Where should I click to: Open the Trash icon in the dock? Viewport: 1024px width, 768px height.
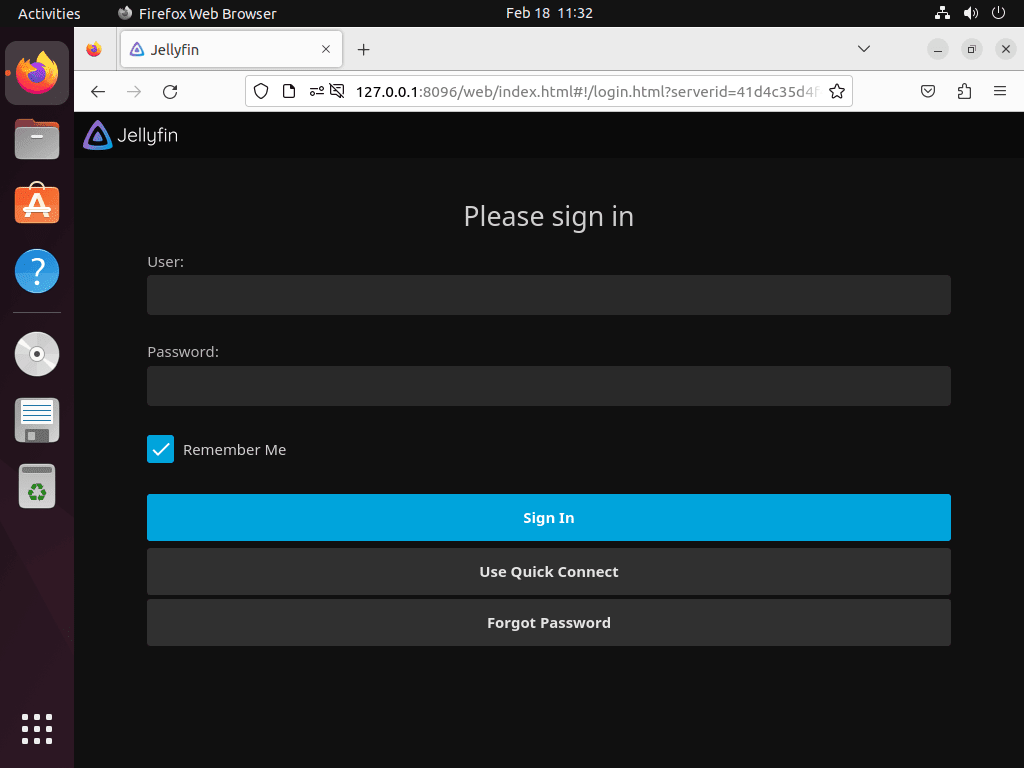36,486
